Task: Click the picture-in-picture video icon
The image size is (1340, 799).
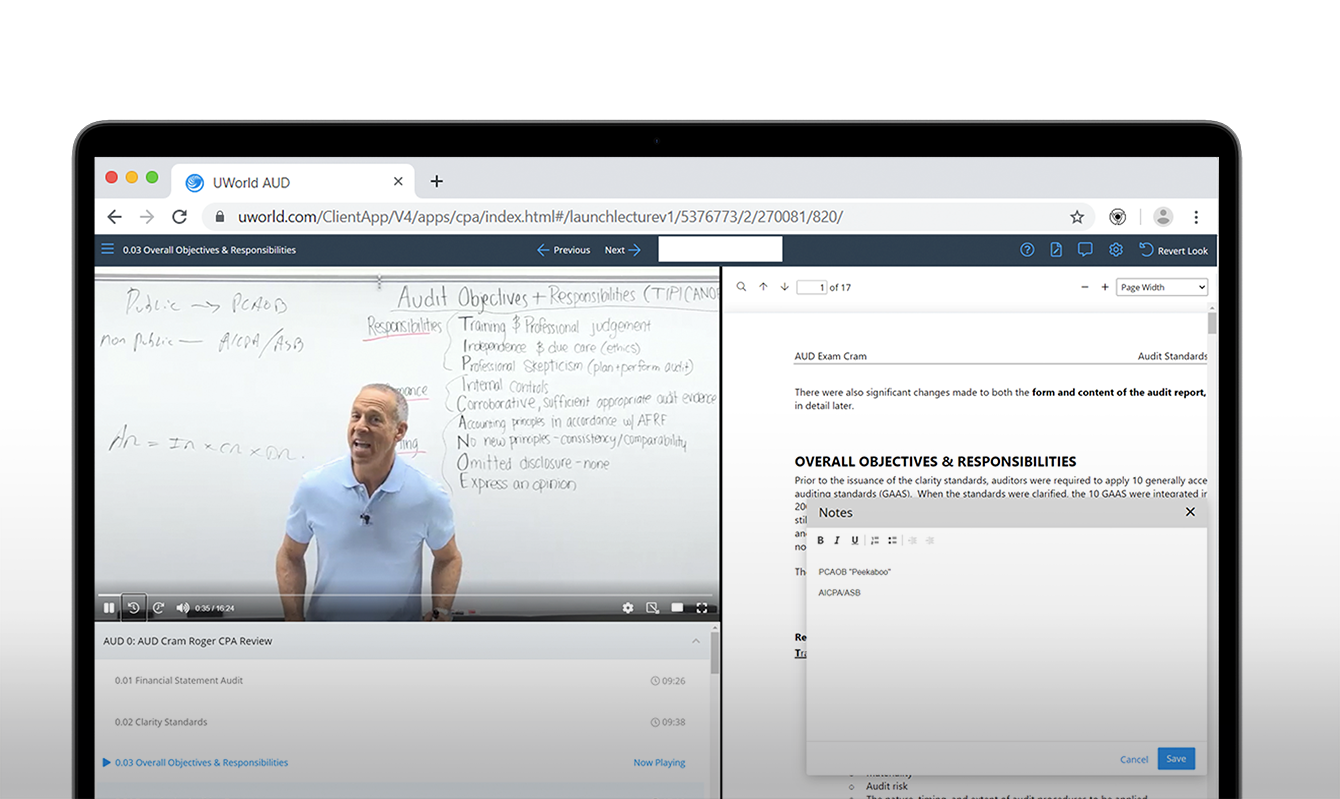Action: (x=652, y=608)
